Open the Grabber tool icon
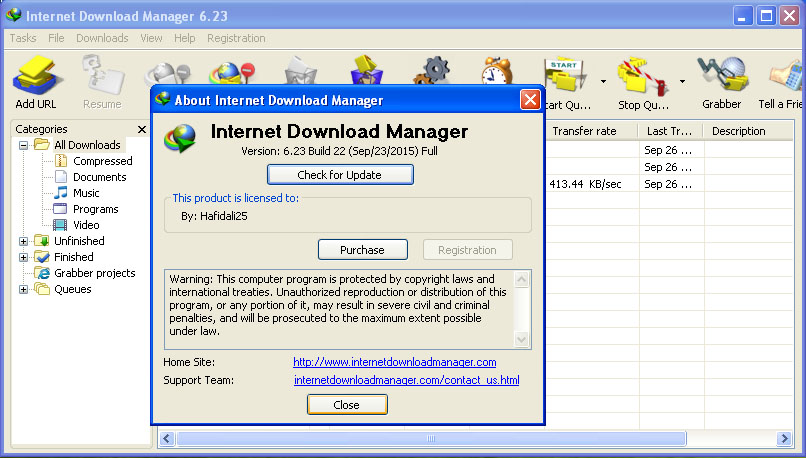The width and height of the screenshot is (806, 458). point(722,75)
